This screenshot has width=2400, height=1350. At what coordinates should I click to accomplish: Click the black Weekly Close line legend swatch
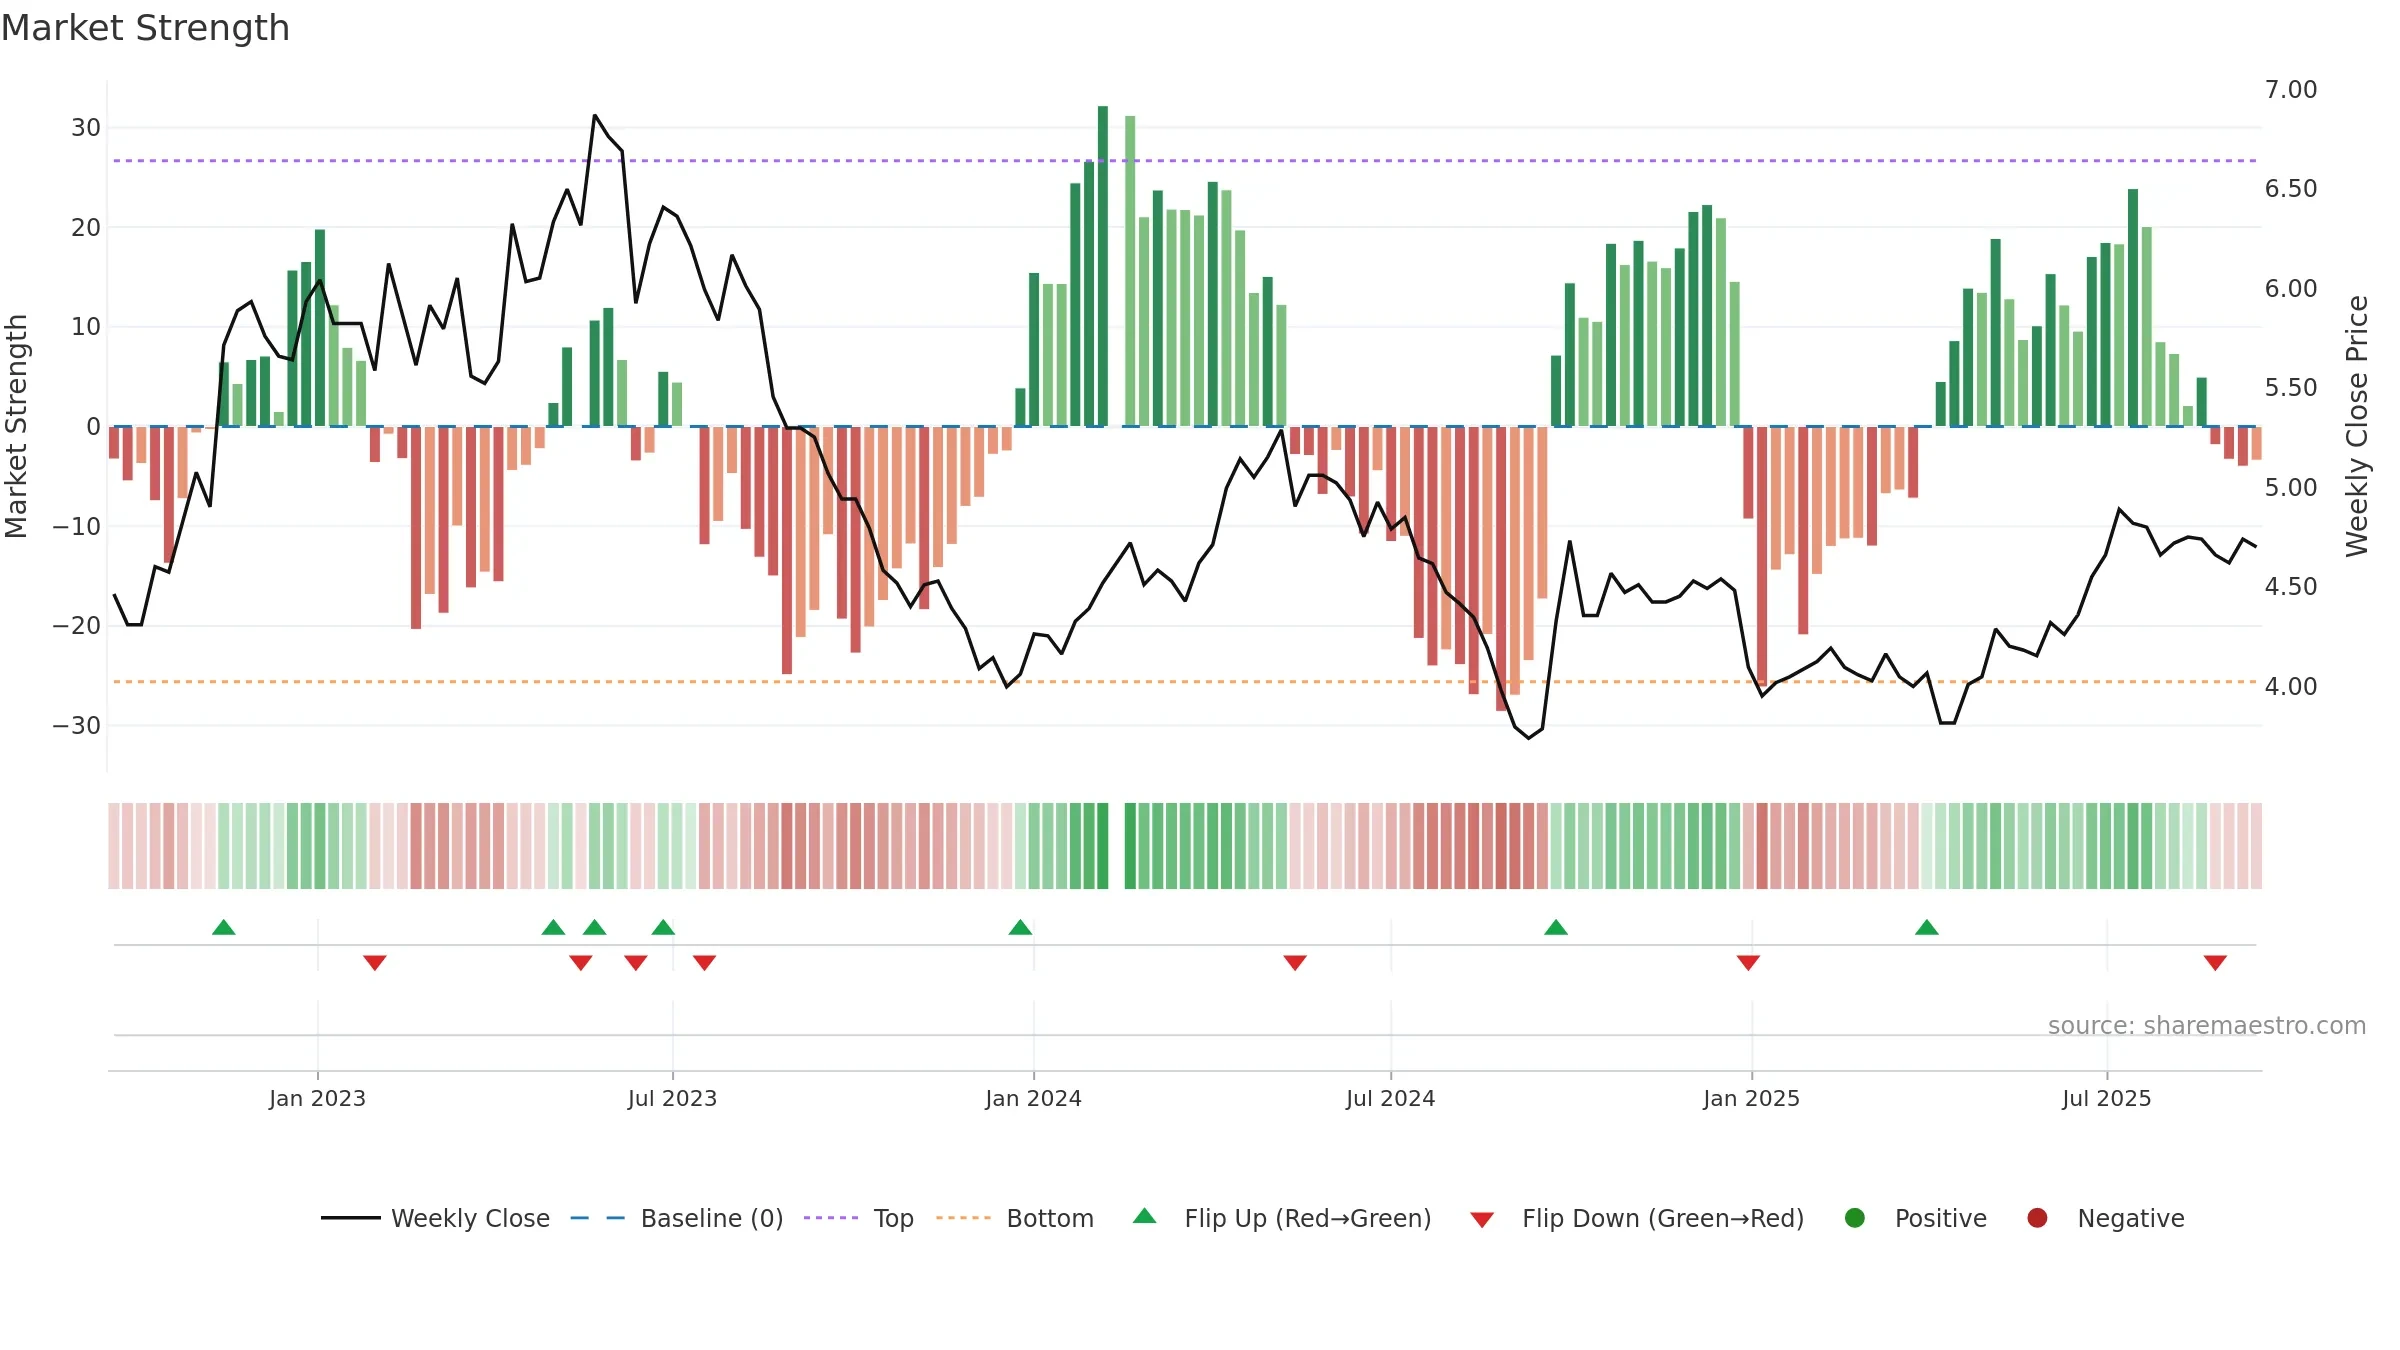point(350,1218)
